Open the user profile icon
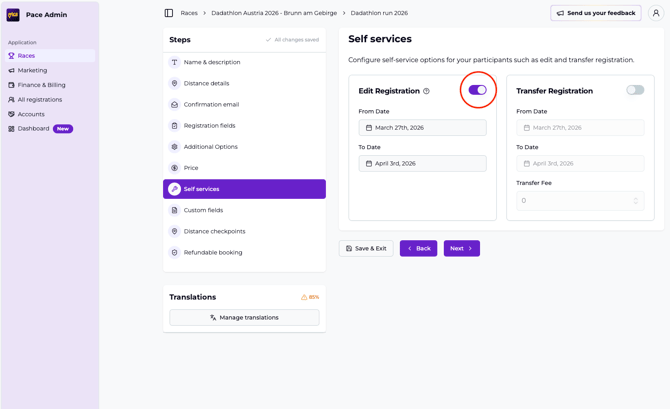The width and height of the screenshot is (670, 409). click(656, 13)
